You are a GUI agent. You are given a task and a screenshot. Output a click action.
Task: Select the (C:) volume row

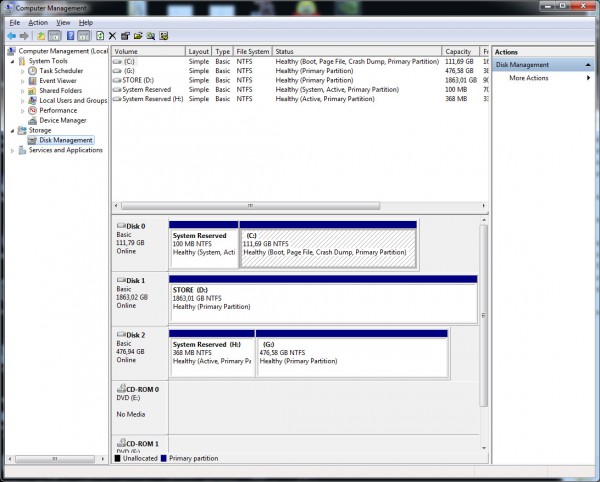(300, 62)
